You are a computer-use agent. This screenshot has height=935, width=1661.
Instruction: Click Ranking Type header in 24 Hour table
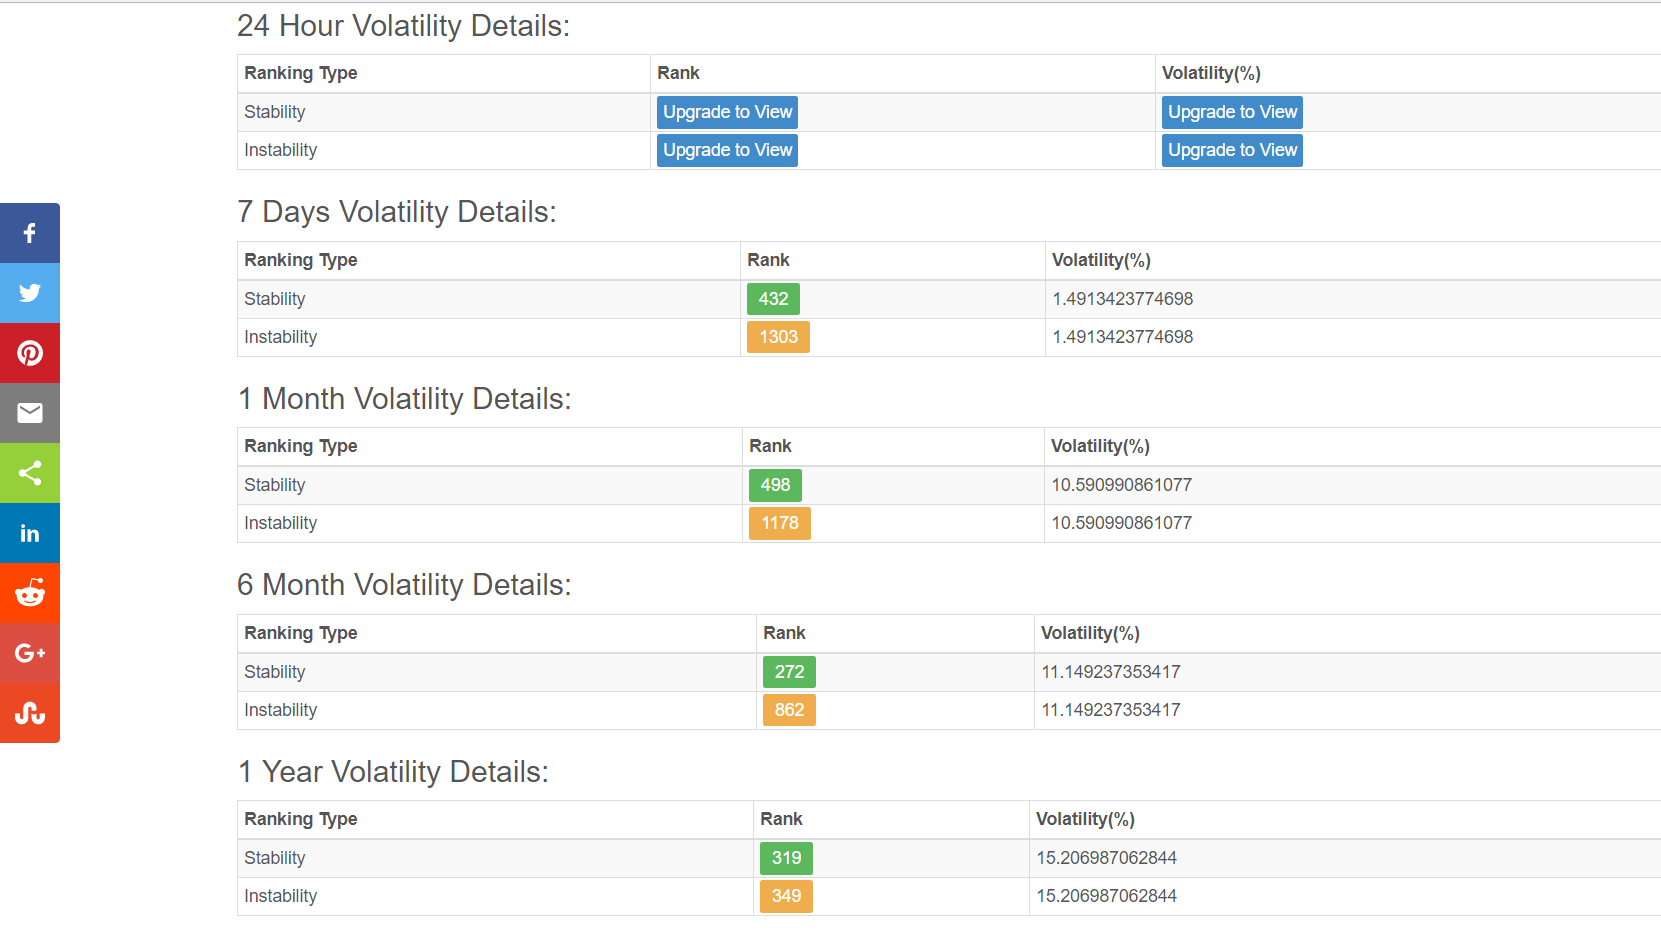(x=300, y=73)
